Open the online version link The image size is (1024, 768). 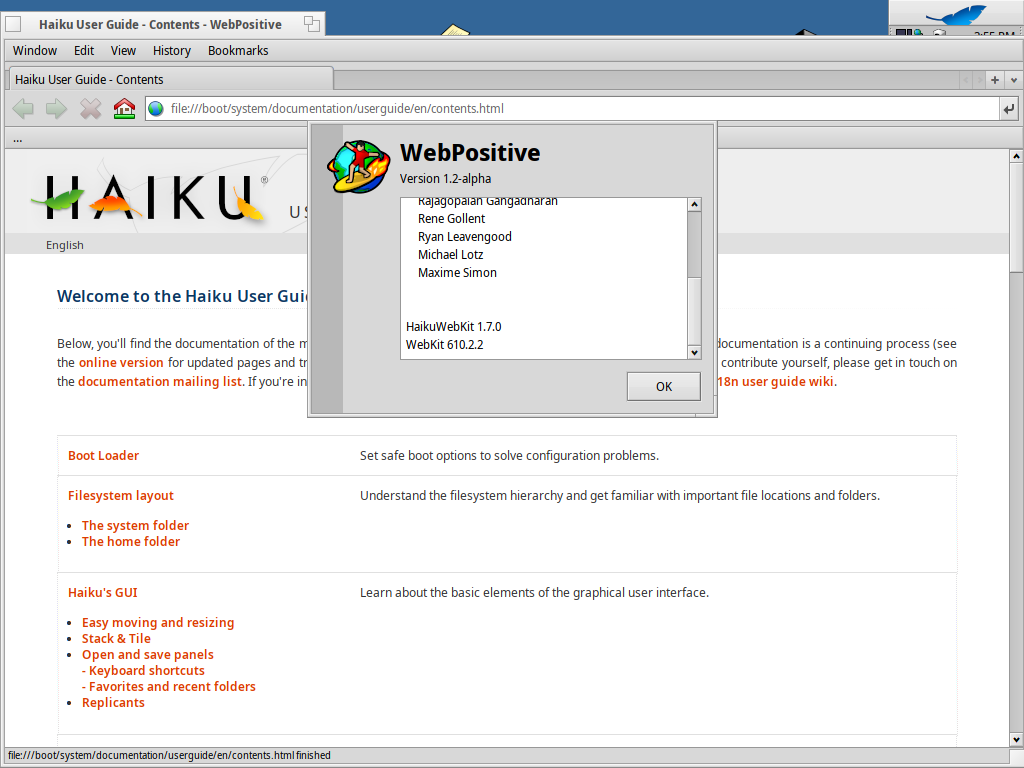[x=121, y=362]
